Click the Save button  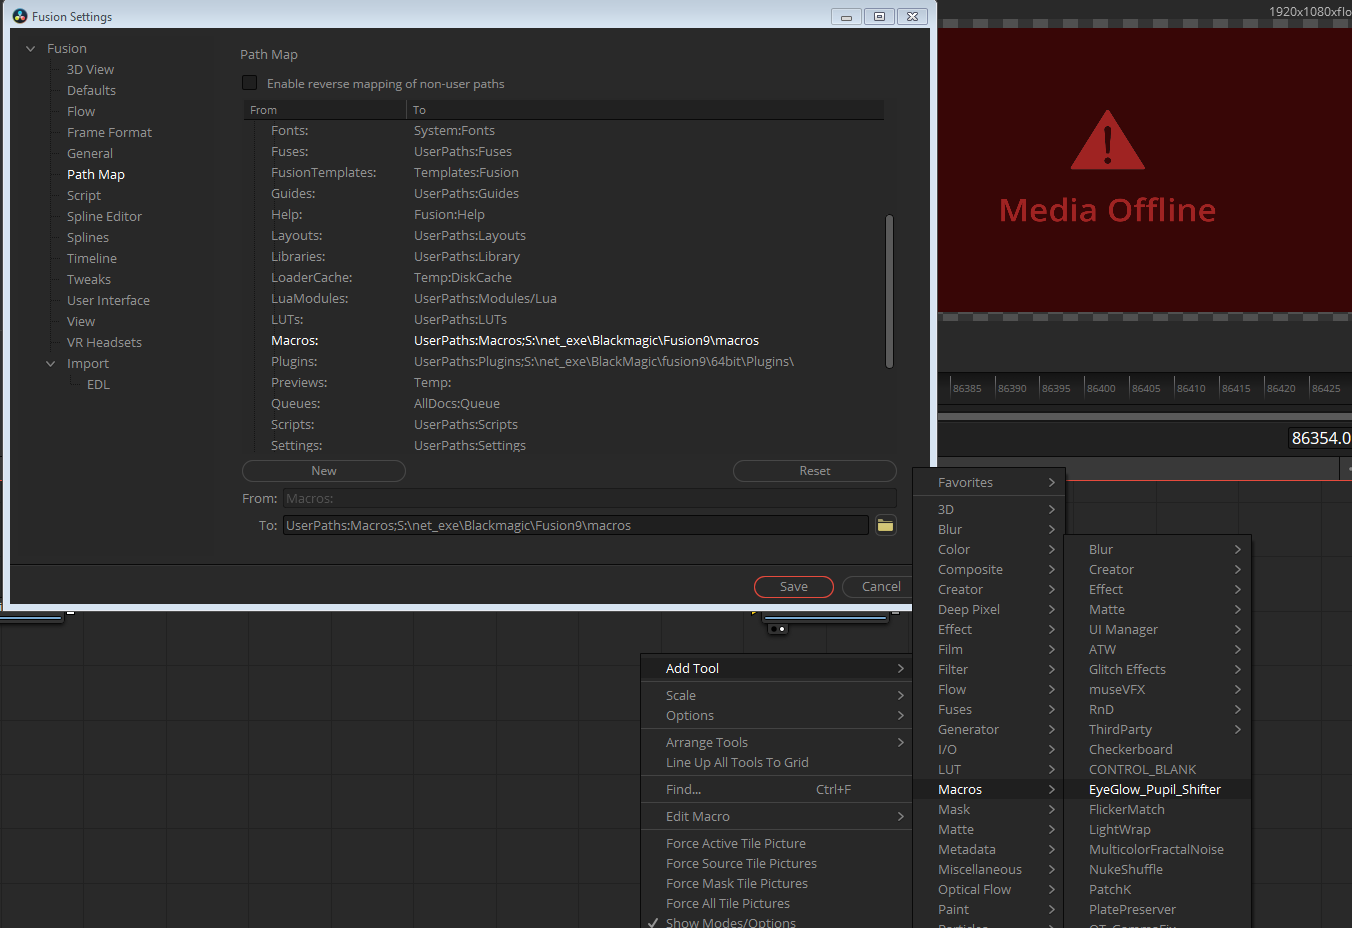[794, 587]
